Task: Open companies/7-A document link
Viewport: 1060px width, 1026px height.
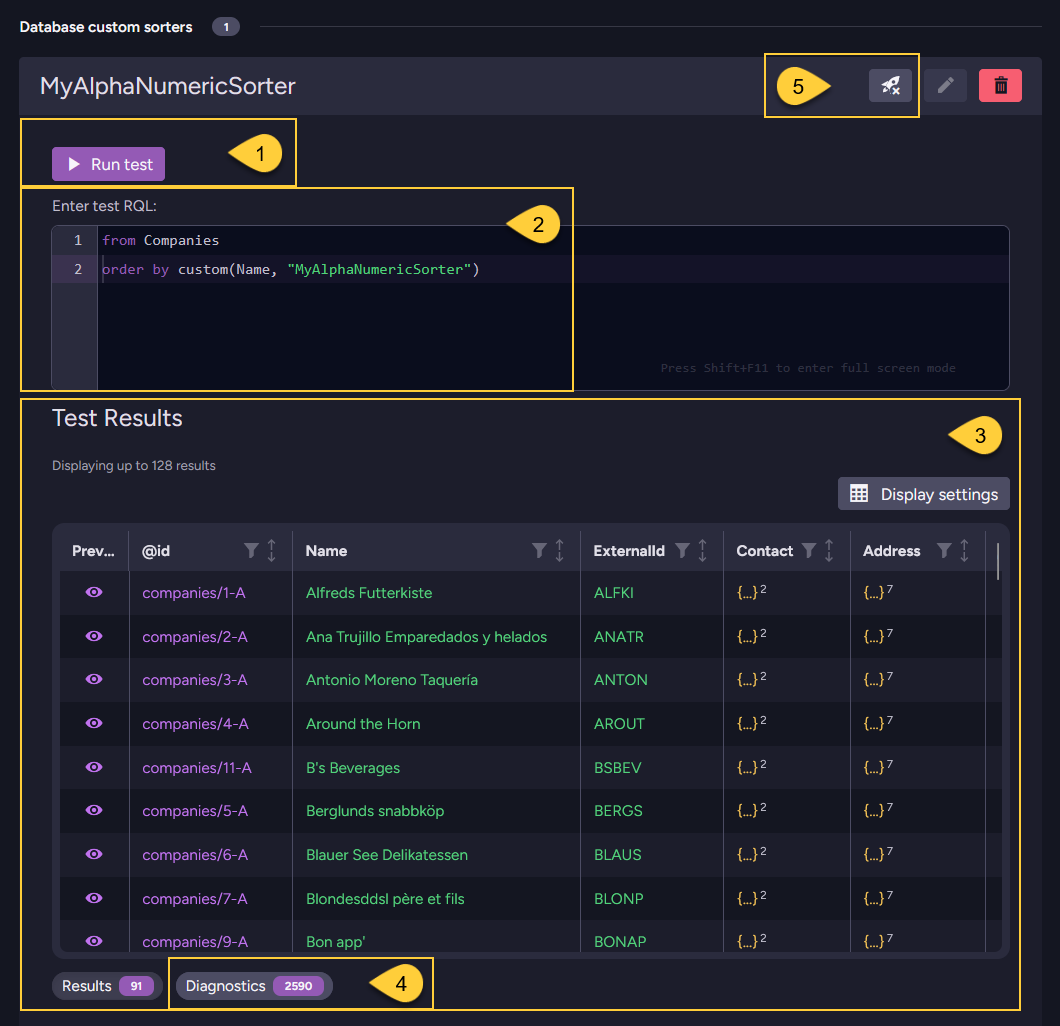Action: point(195,899)
